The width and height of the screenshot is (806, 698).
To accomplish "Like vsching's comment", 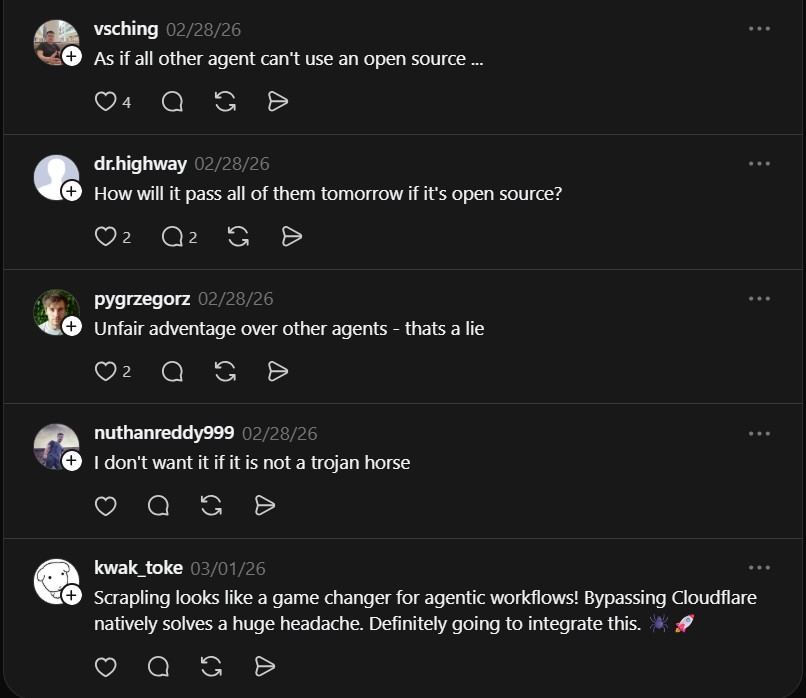I will point(105,101).
